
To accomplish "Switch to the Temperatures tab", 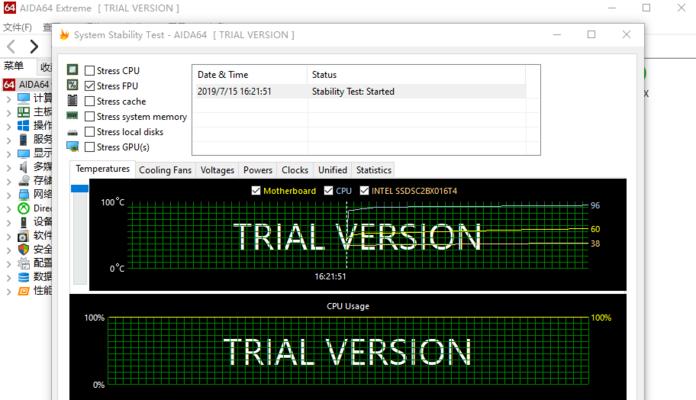I will click(x=103, y=169).
